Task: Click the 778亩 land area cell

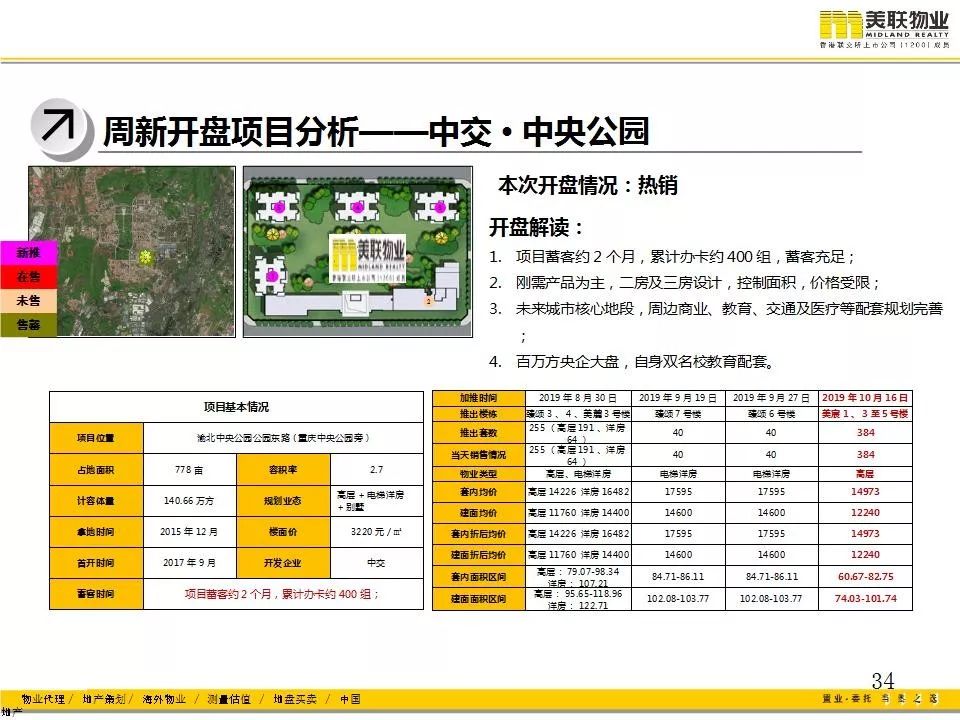Action: 190,470
